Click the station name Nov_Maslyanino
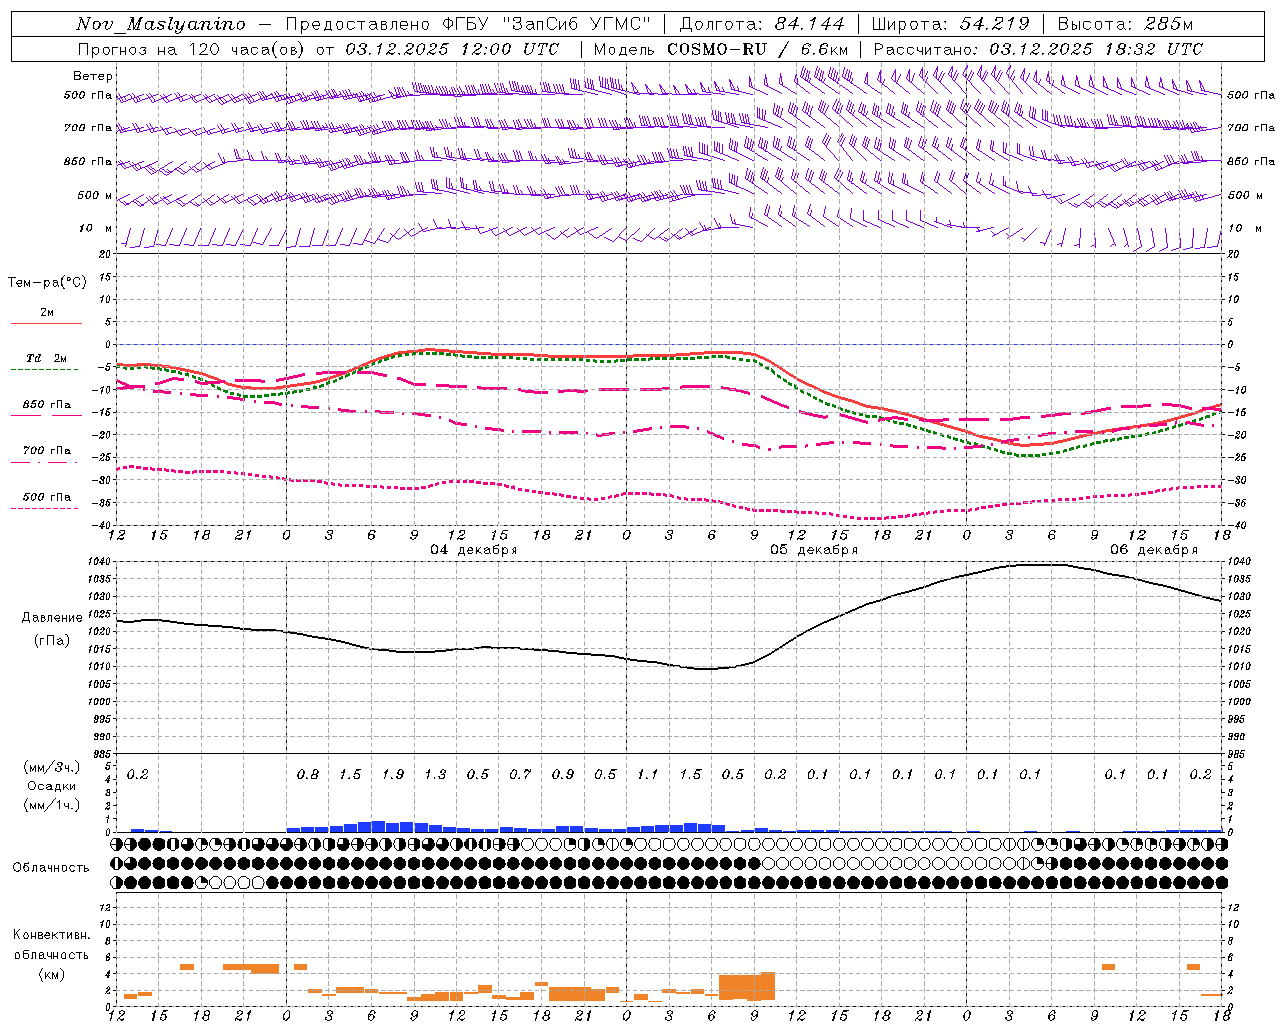Screen dimensions: 1280x1024 [x=161, y=24]
